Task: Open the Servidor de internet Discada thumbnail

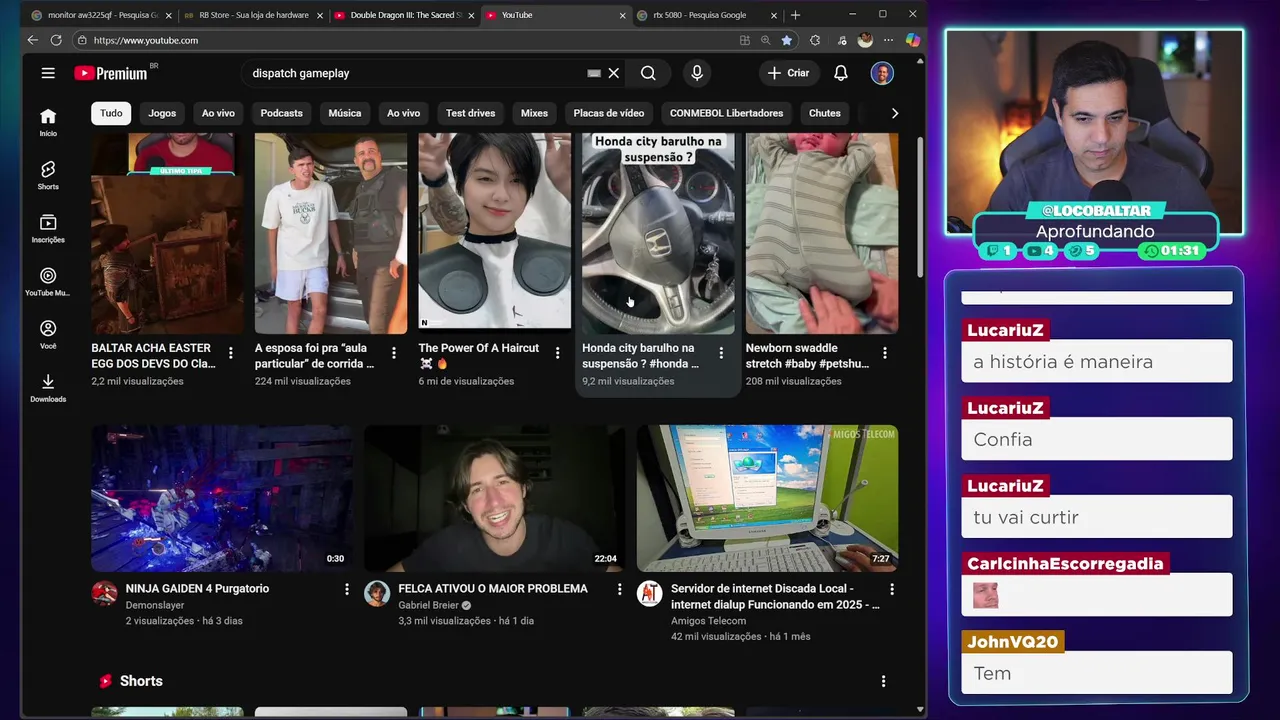Action: (x=767, y=498)
